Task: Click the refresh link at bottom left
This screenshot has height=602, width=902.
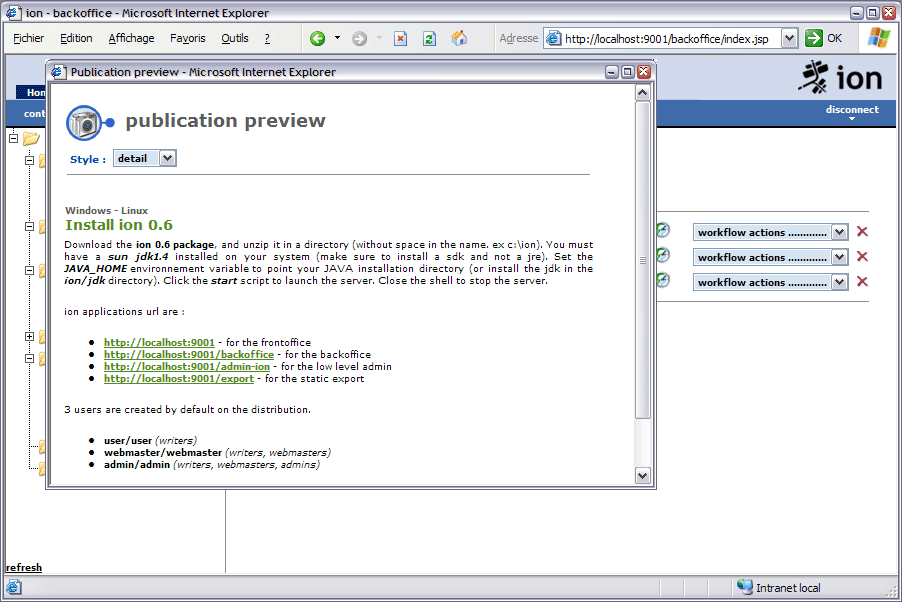Action: 24,567
